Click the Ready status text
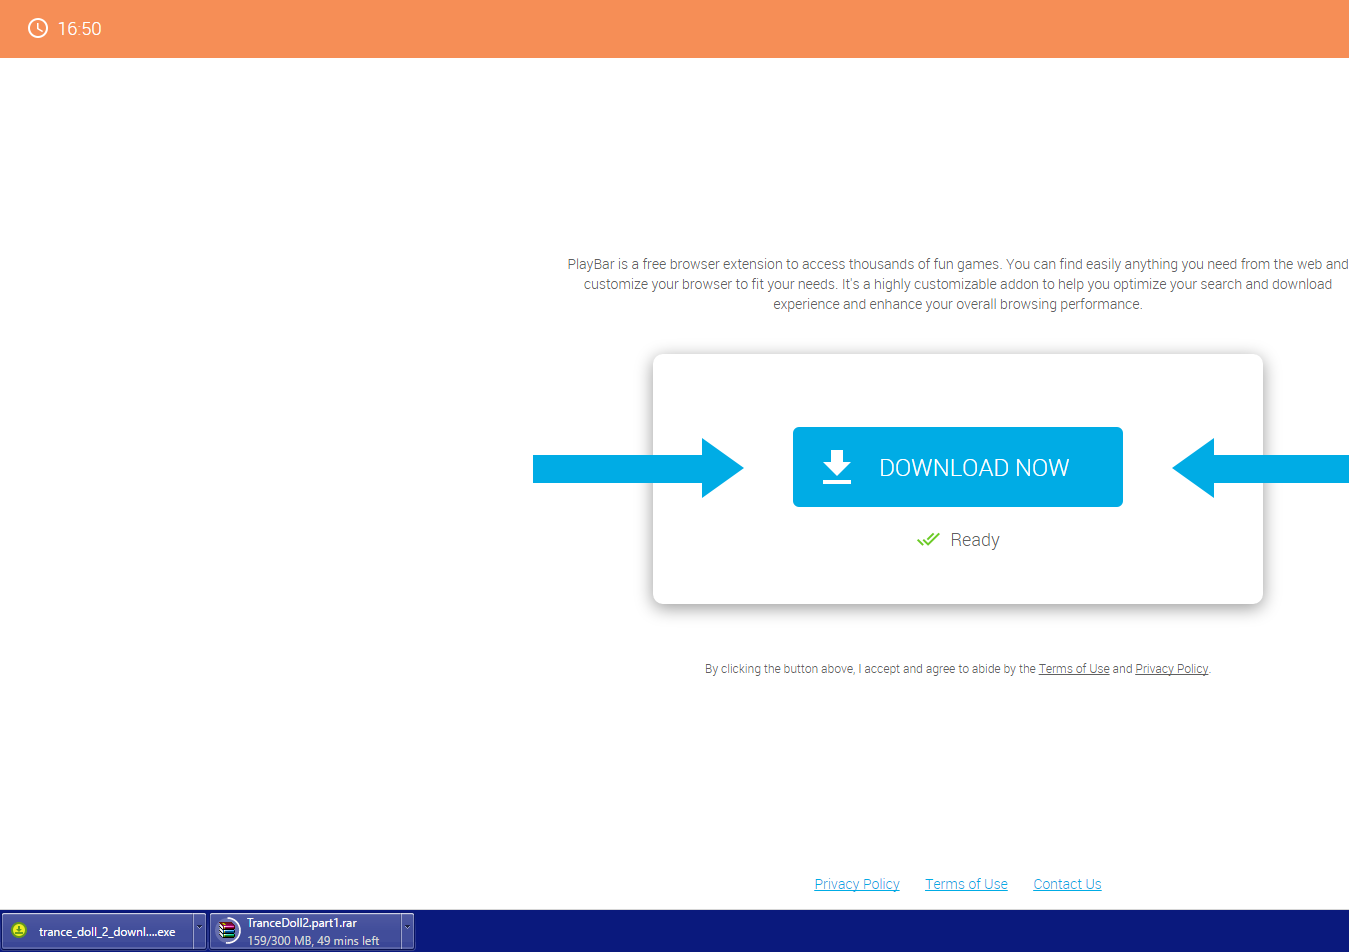The width and height of the screenshot is (1349, 952). point(974,540)
